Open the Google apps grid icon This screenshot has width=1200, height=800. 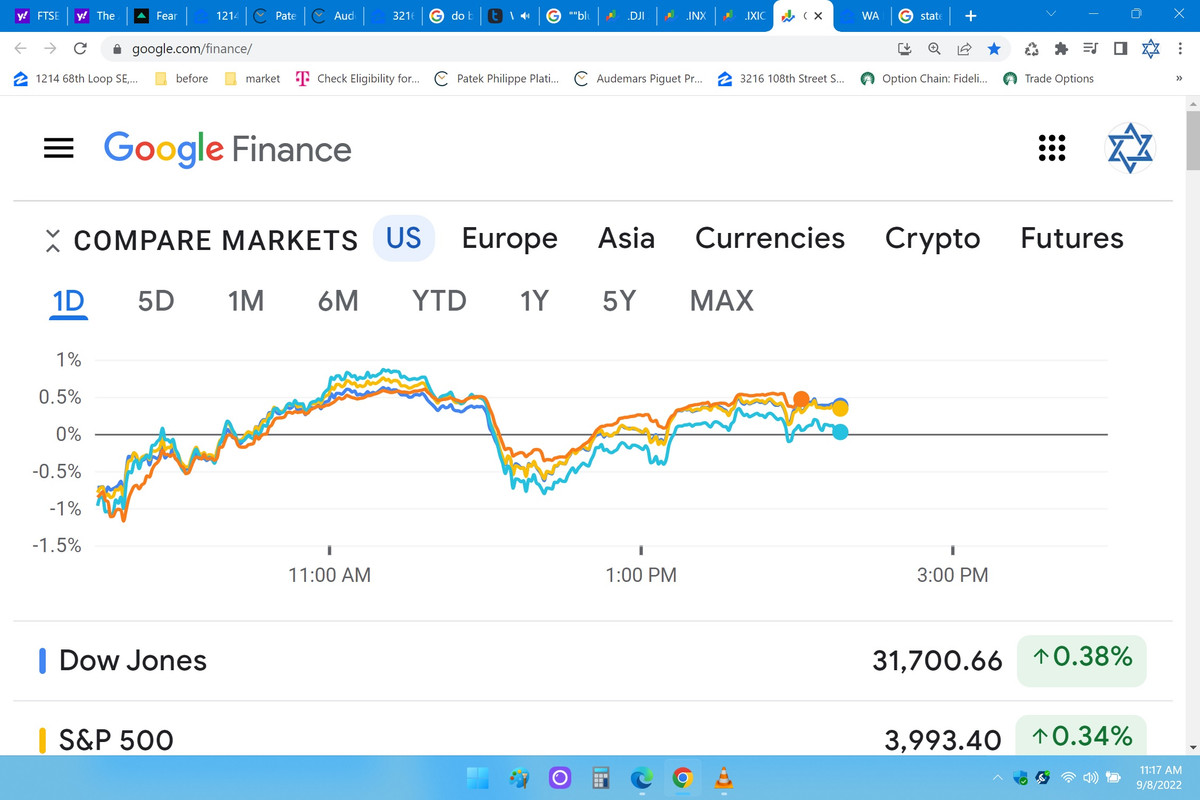coord(1051,148)
